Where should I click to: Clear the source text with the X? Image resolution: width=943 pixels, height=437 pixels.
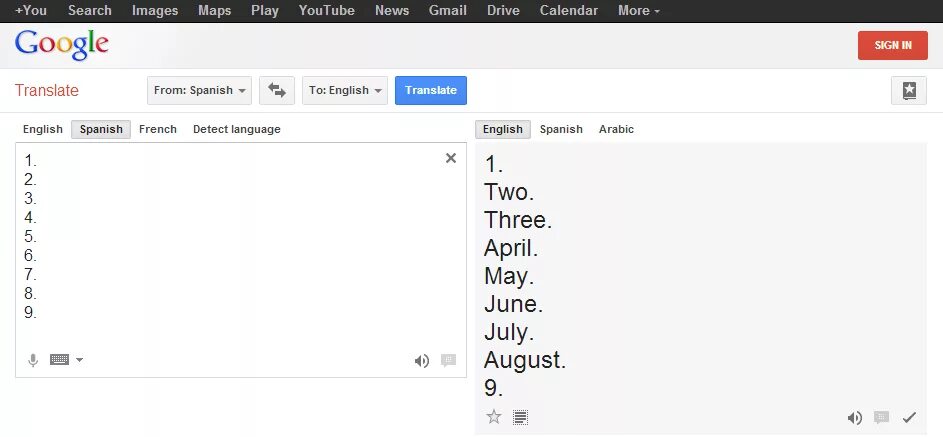[450, 158]
